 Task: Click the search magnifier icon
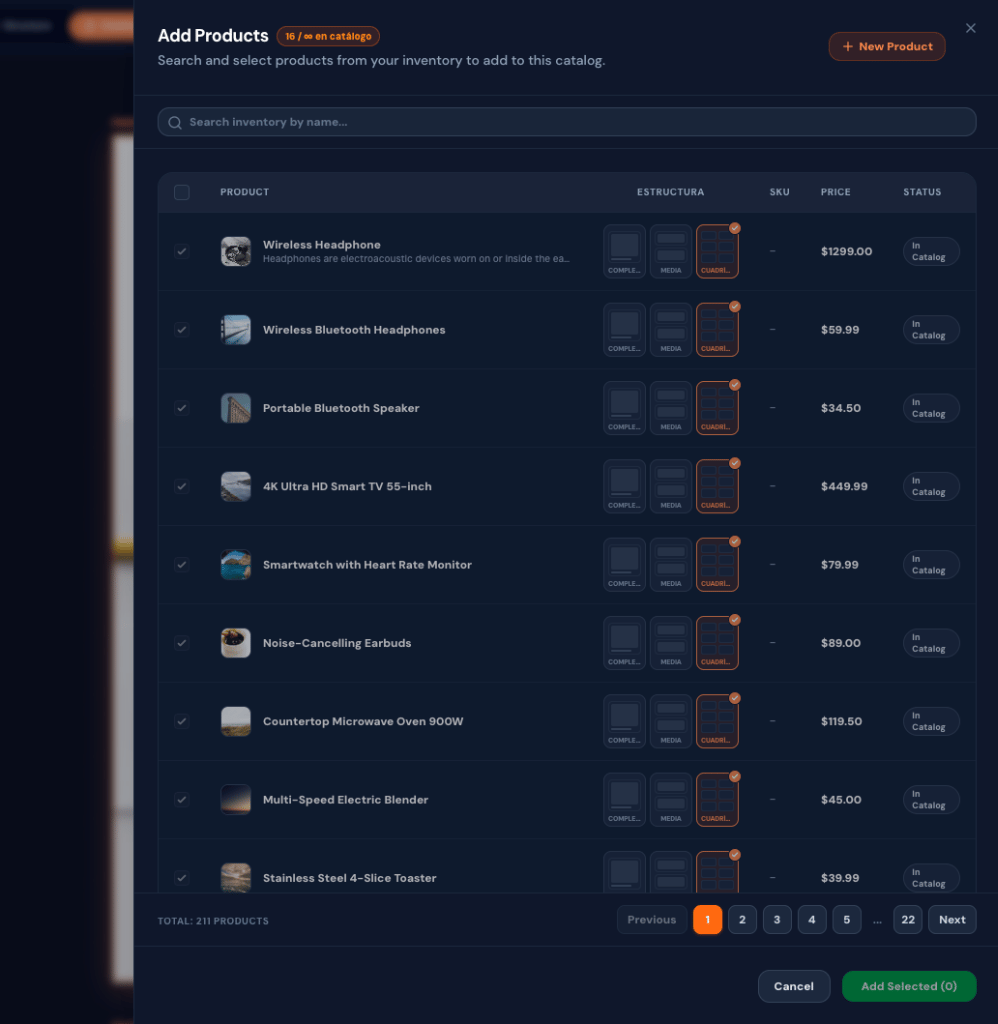click(x=174, y=122)
